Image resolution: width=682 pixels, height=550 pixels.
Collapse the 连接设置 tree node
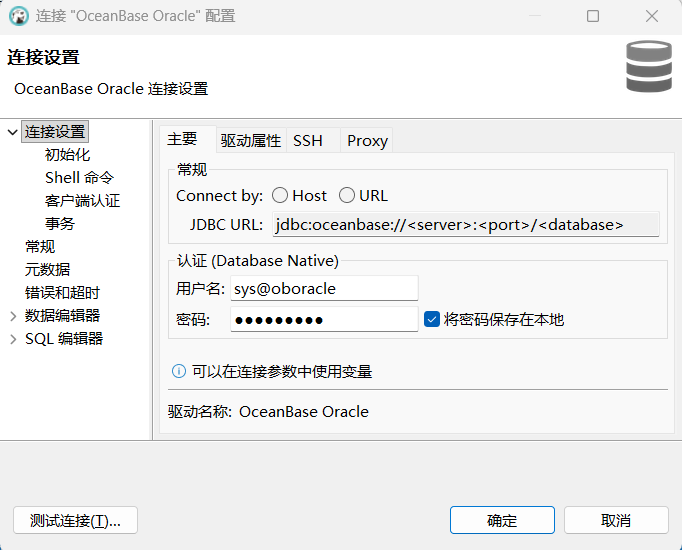(13, 132)
